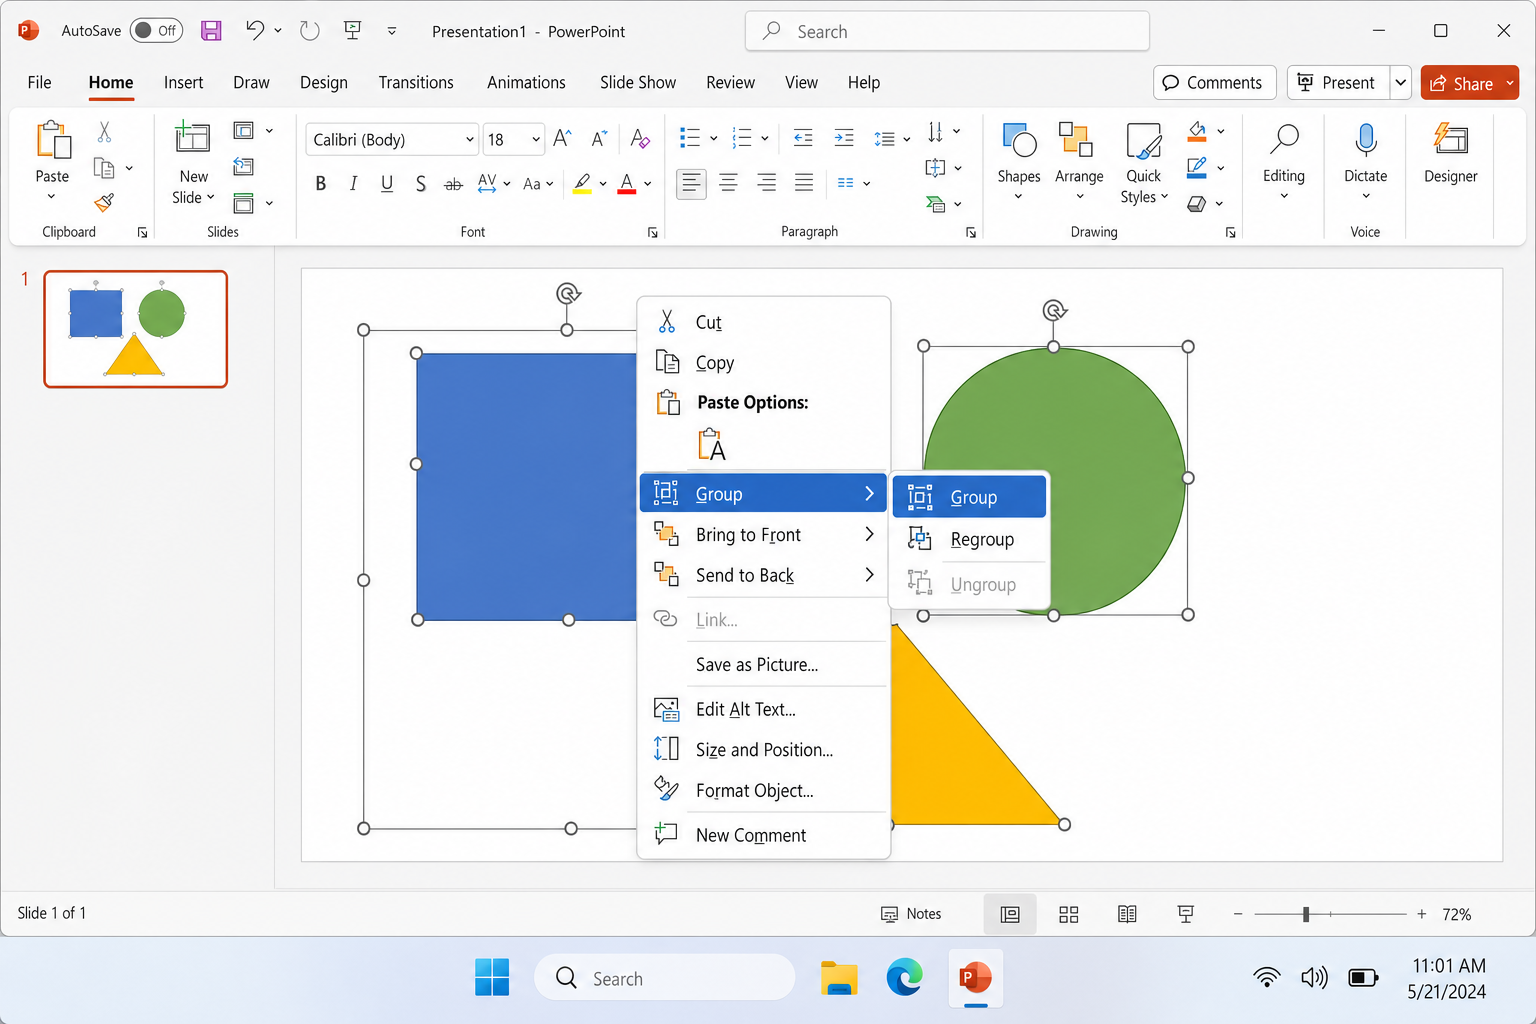Viewport: 1536px width, 1024px height.
Task: Click the Comments button
Action: [x=1214, y=83]
